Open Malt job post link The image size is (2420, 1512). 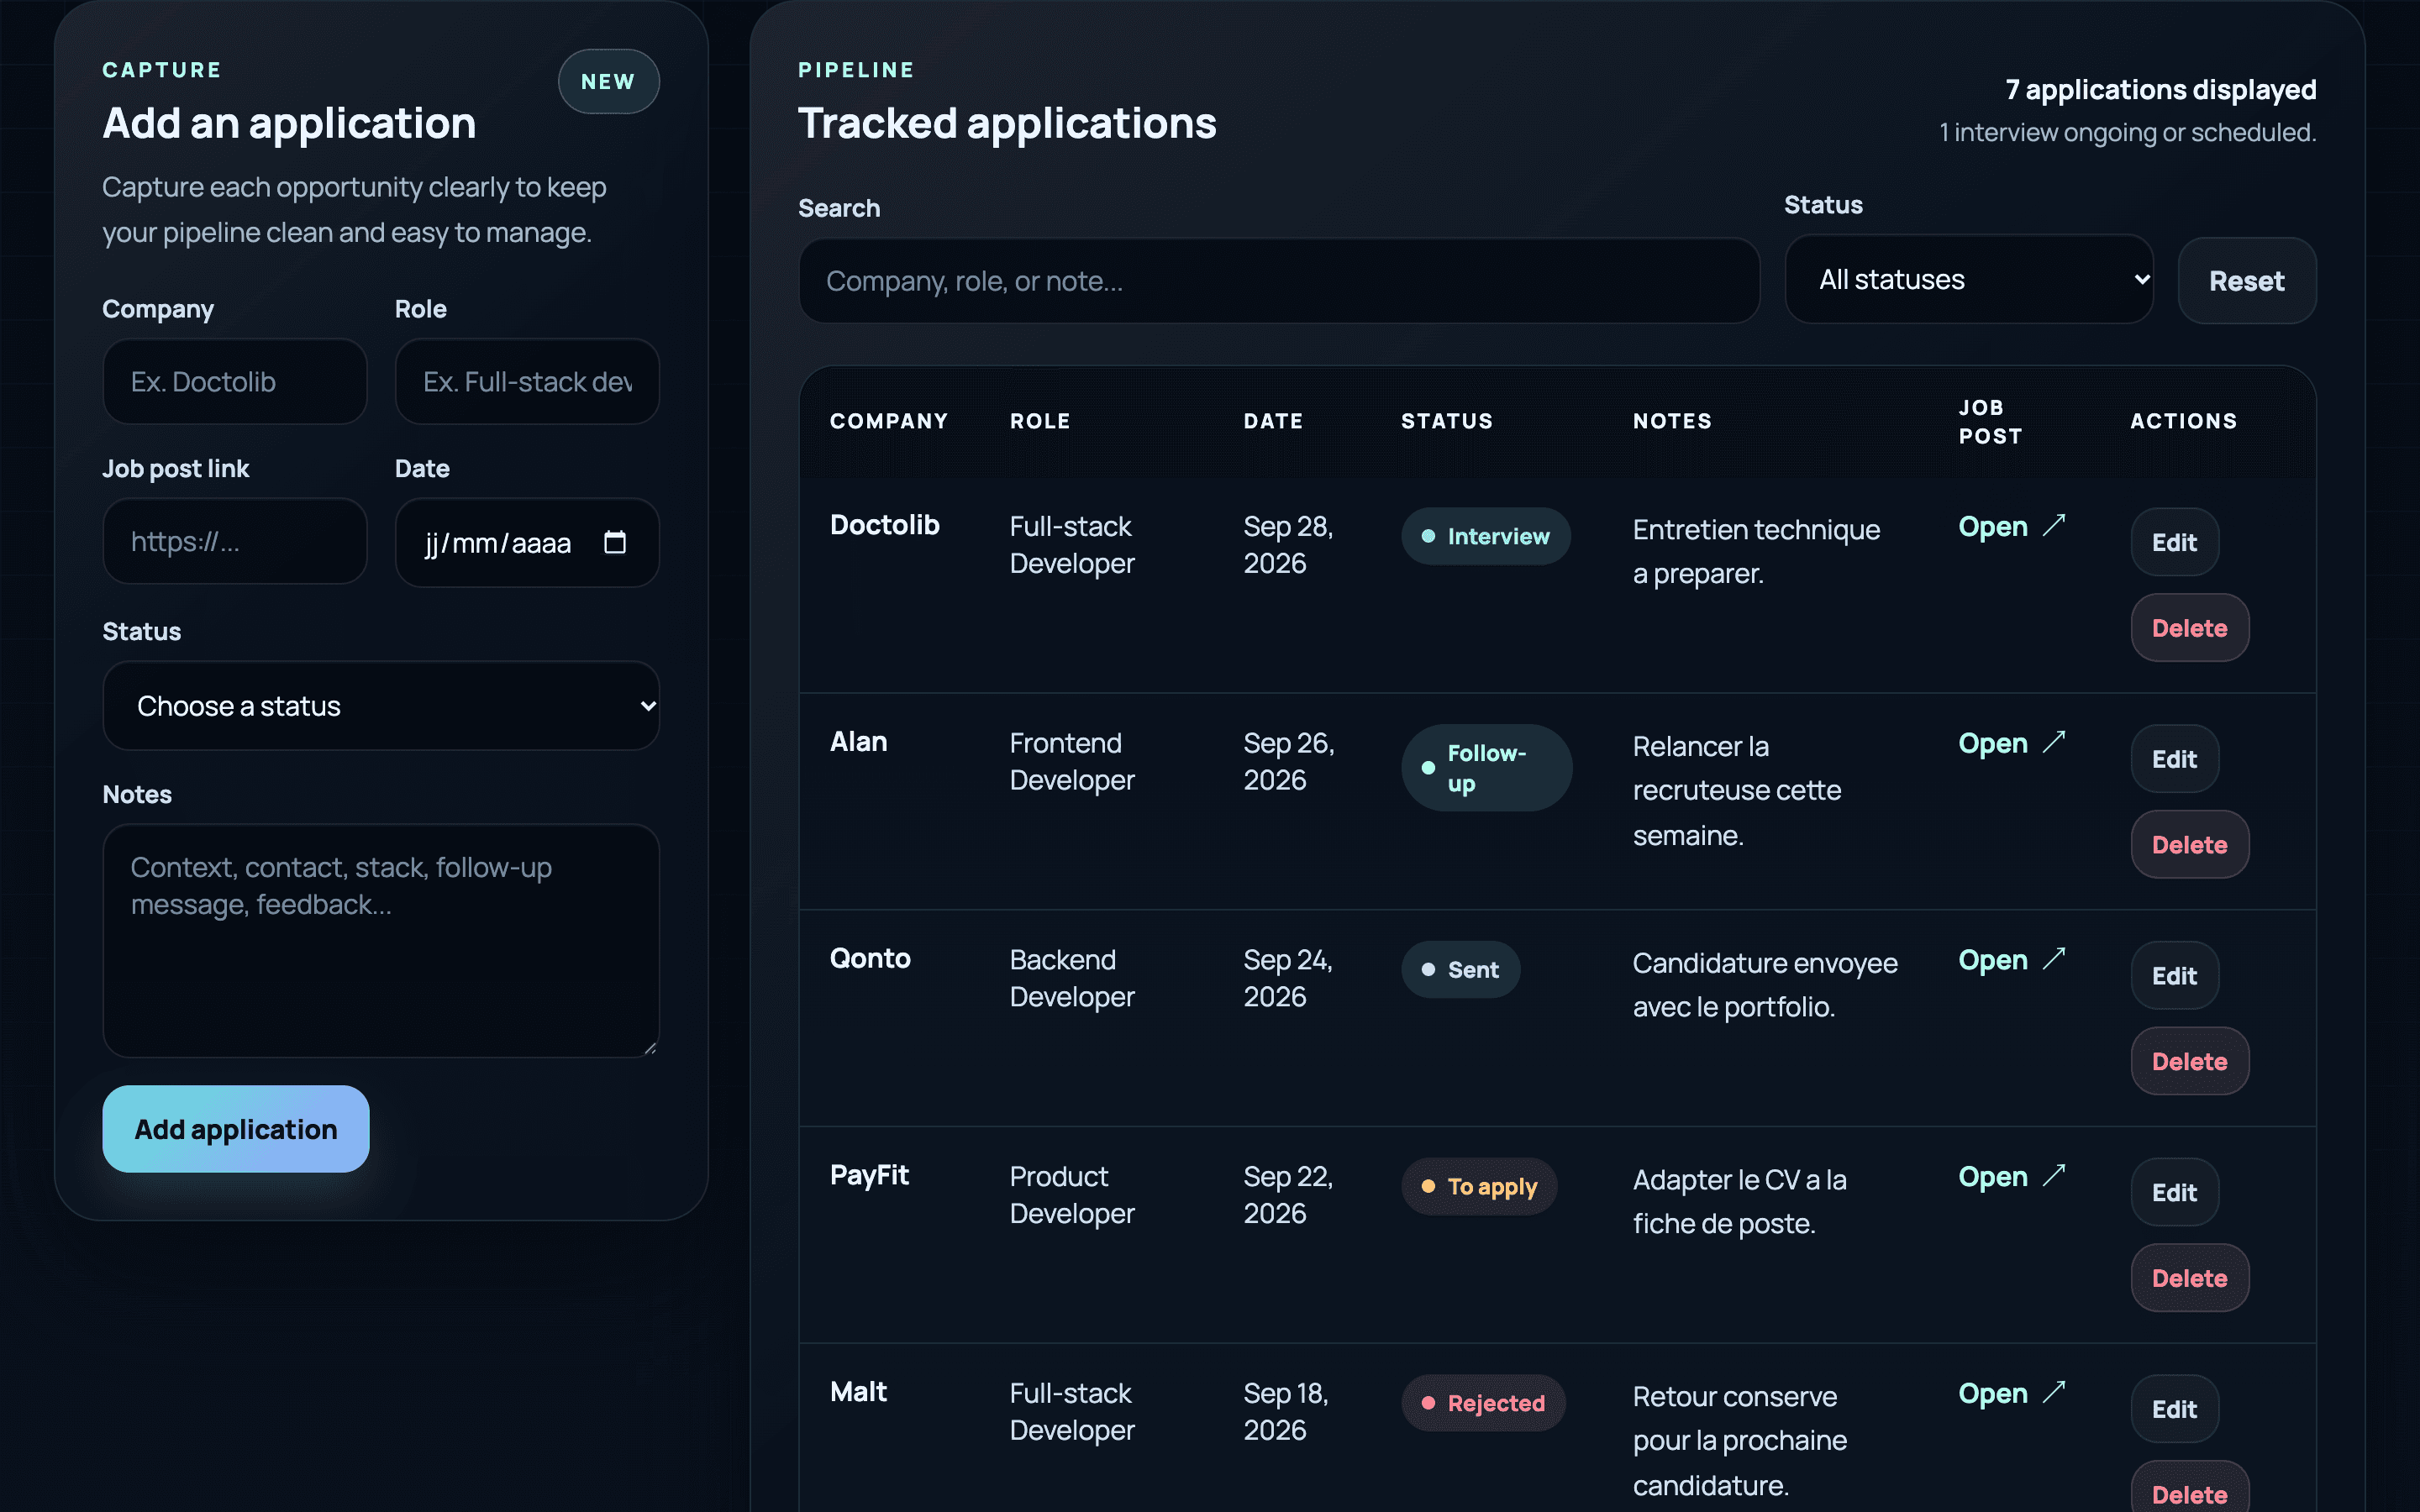point(2011,1393)
